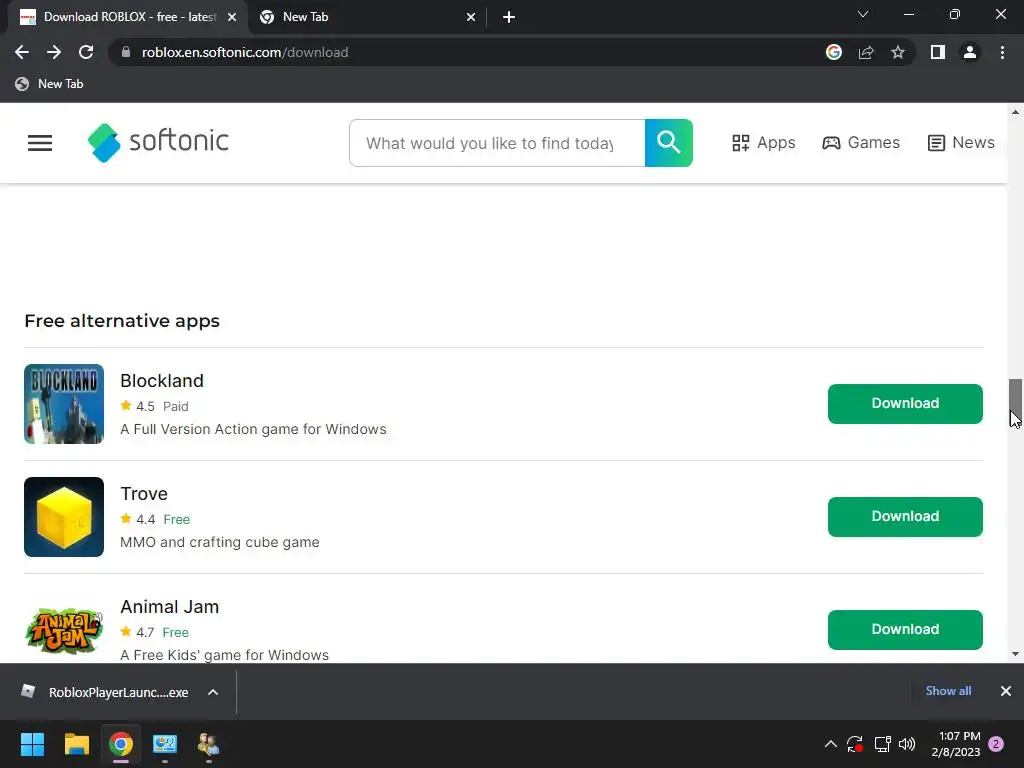This screenshot has width=1024, height=768.
Task: Open the monitor app in taskbar
Action: pyautogui.click(x=165, y=744)
